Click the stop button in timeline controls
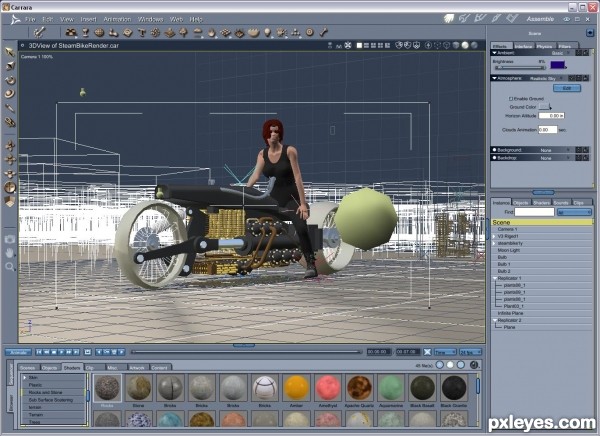The image size is (600, 436). [x=54, y=352]
